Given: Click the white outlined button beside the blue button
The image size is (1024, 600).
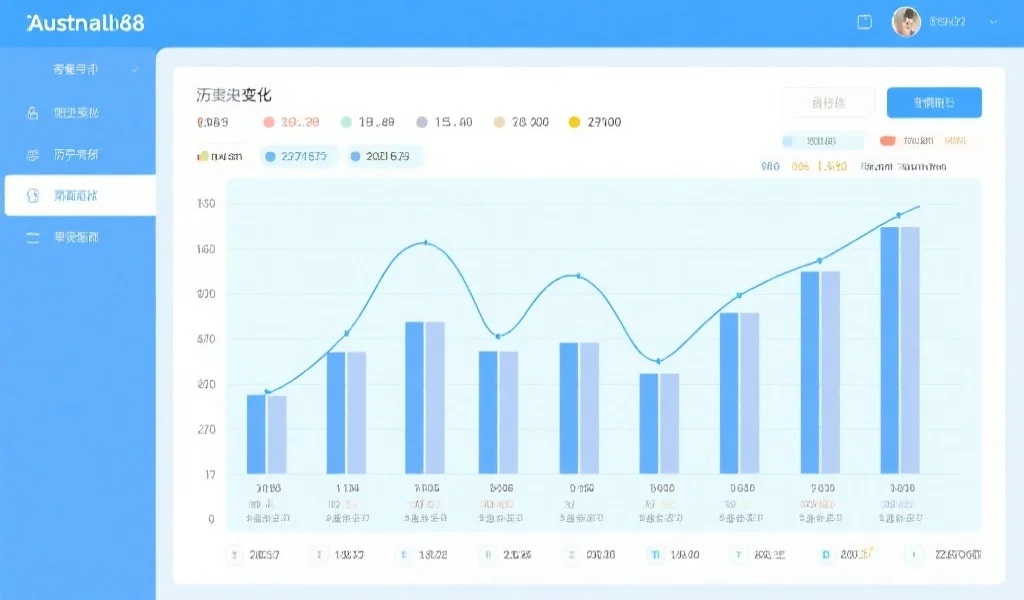Looking at the screenshot, I should 827,103.
